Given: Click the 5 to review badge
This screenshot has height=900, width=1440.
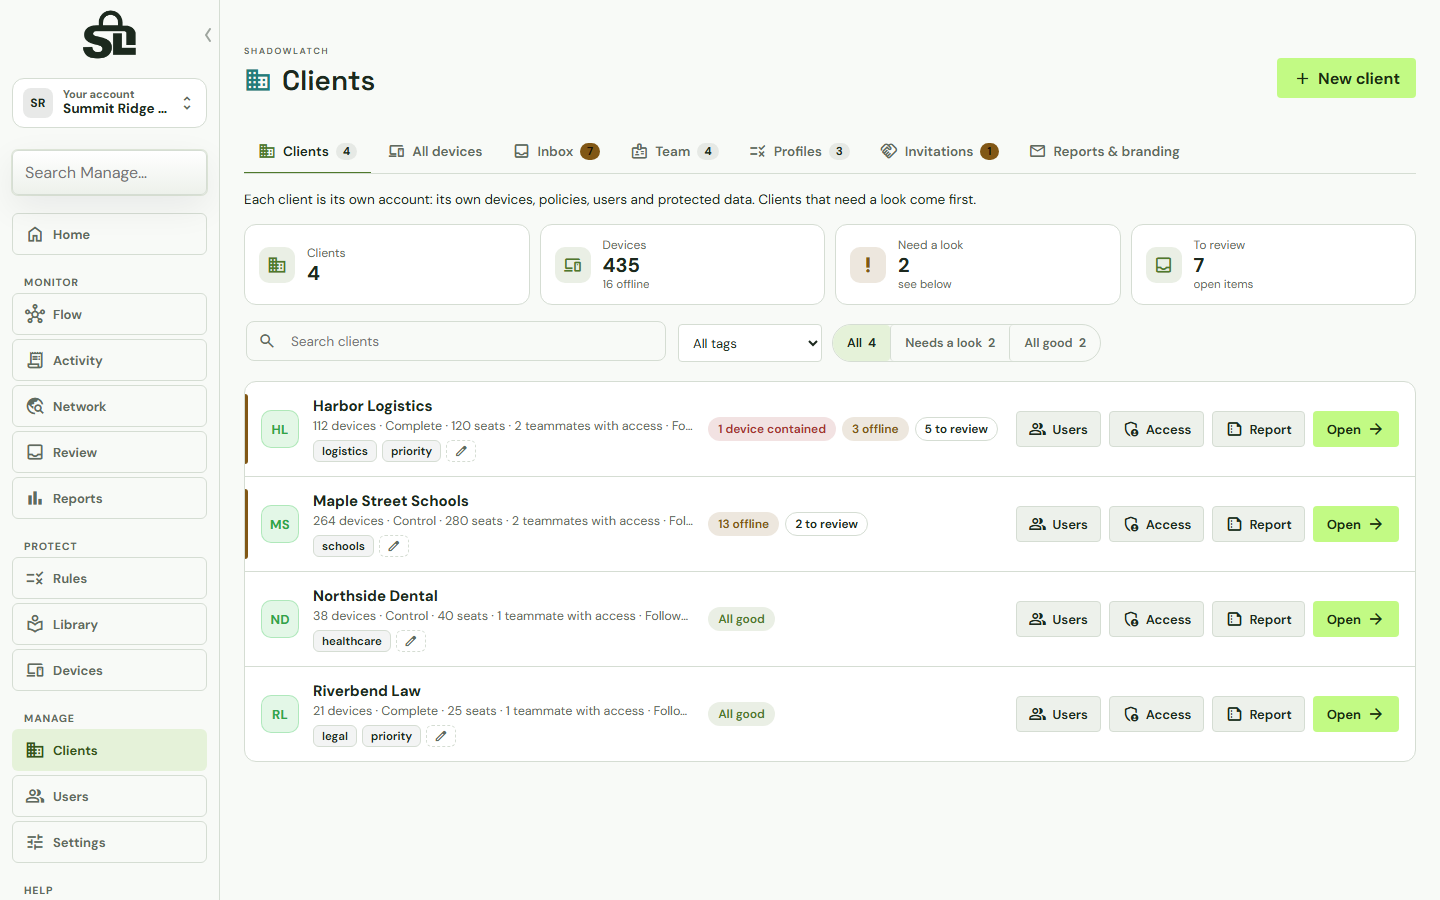Looking at the screenshot, I should [x=956, y=429].
